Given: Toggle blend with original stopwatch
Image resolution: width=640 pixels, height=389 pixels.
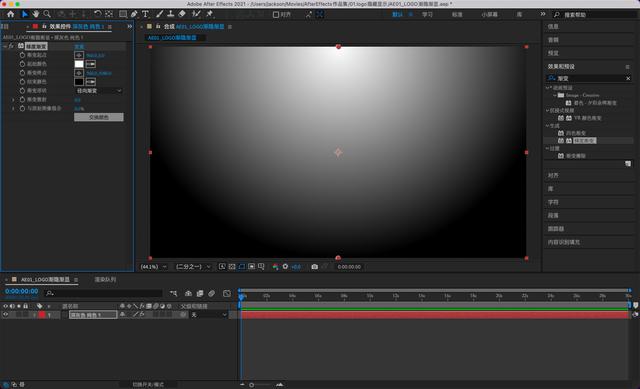Looking at the screenshot, I should [22, 109].
